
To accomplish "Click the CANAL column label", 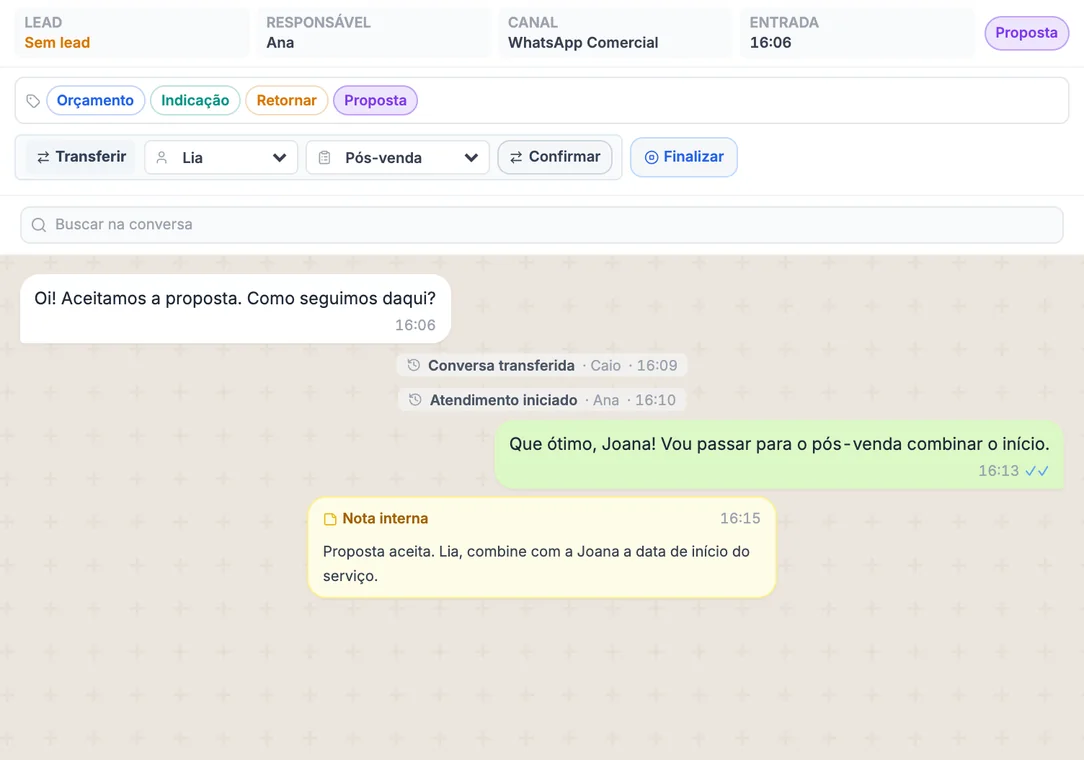I will tap(533, 22).
